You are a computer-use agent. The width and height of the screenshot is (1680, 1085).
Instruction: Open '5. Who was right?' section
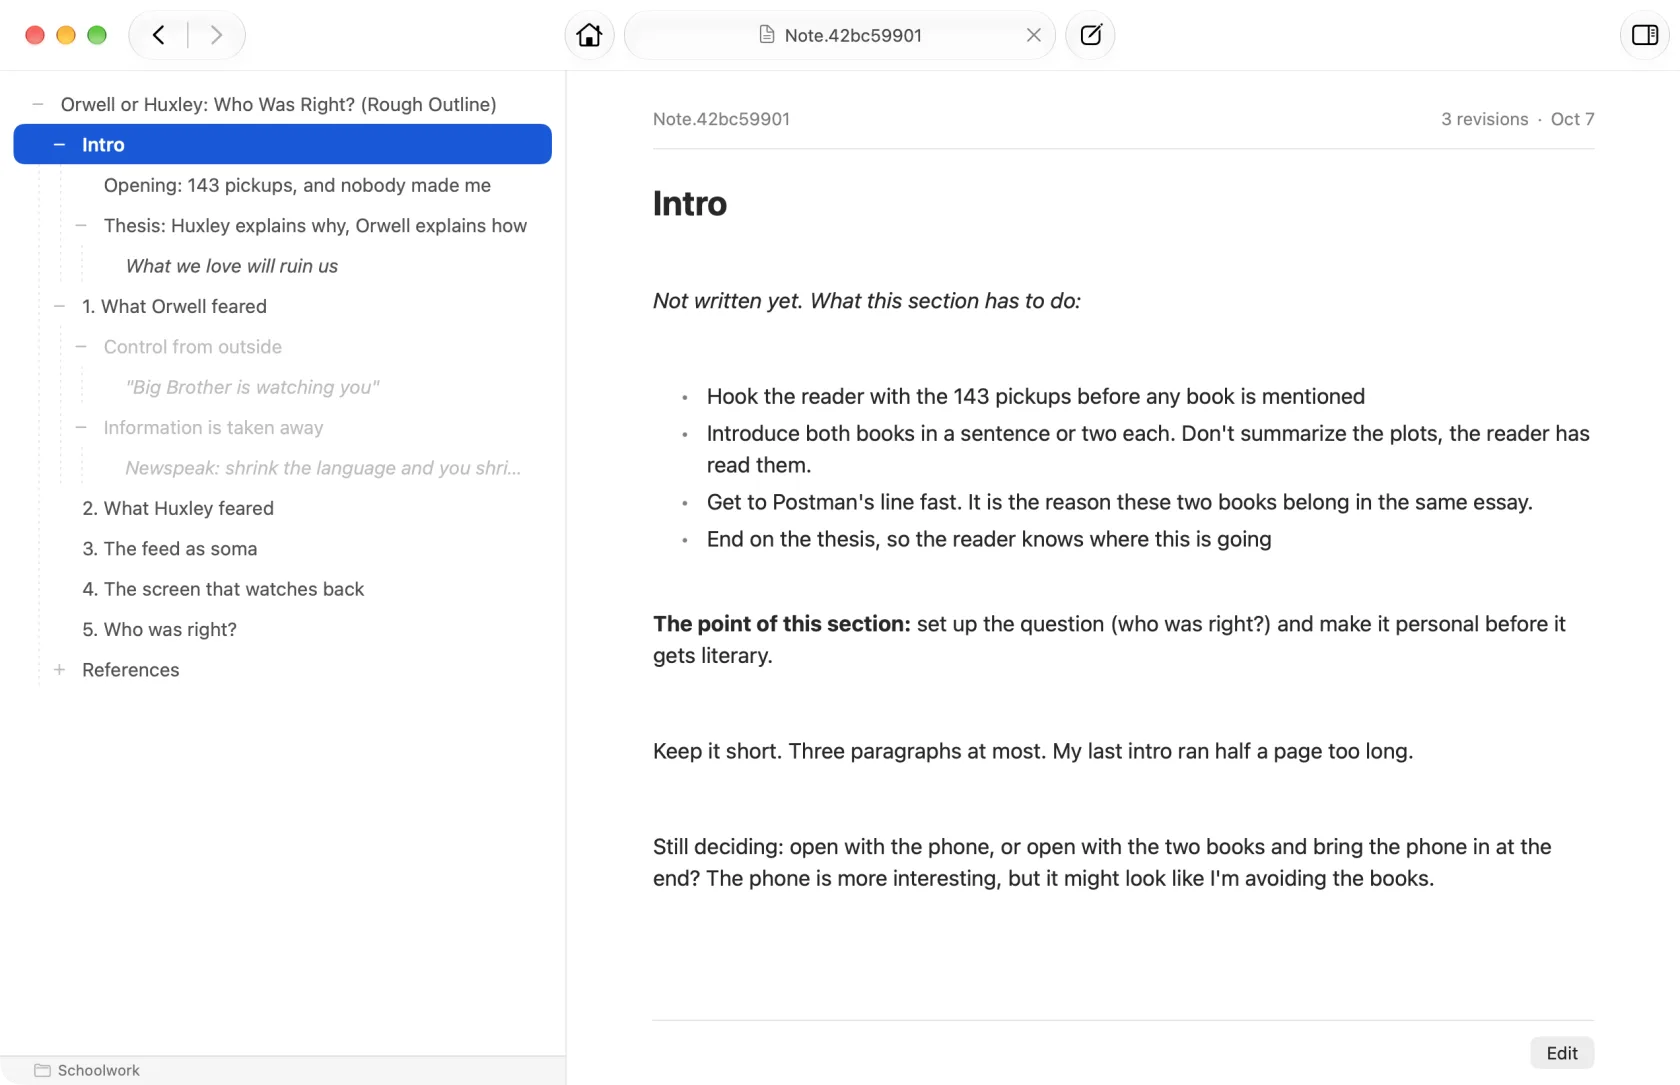point(160,629)
